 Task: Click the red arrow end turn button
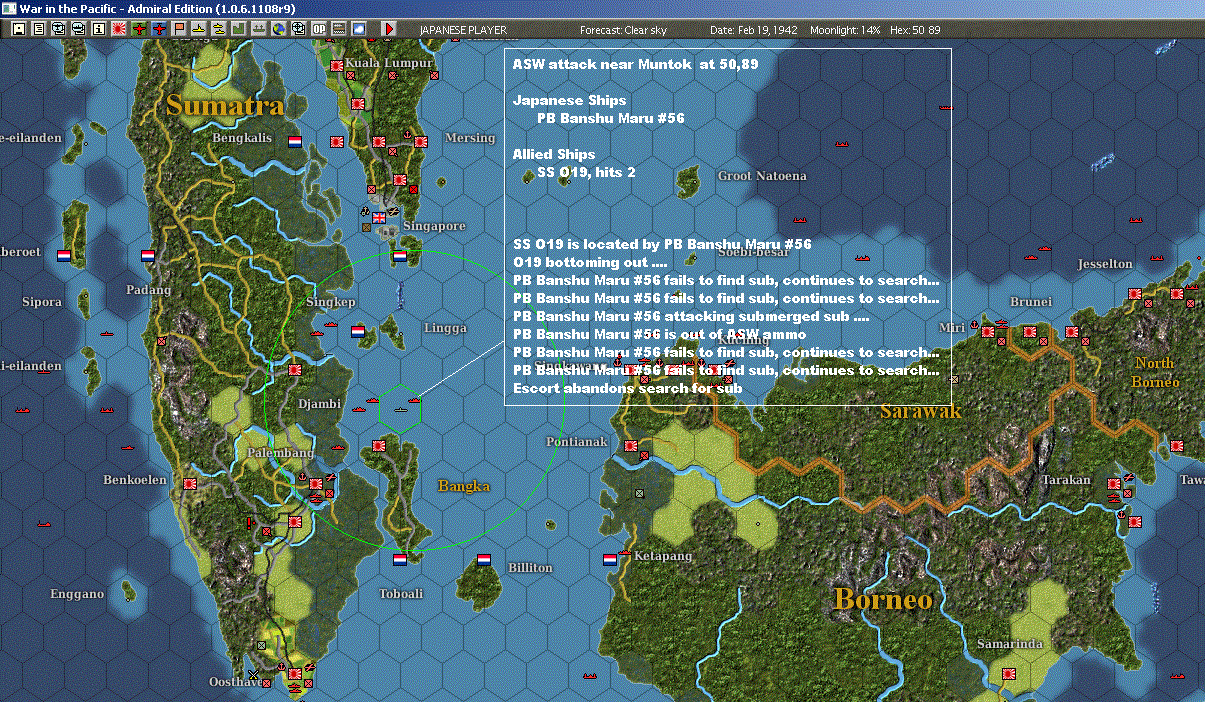[390, 29]
